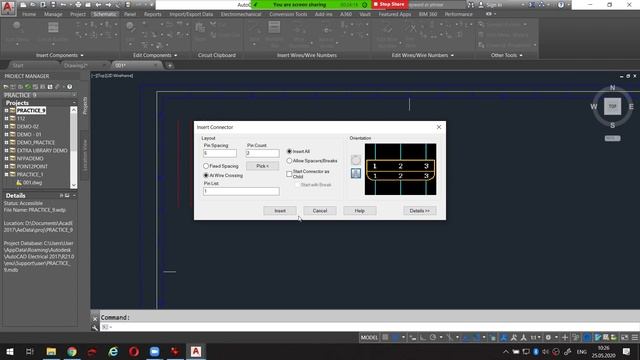
Task: Click the command line customize wrench icon
Action: pos(95,327)
